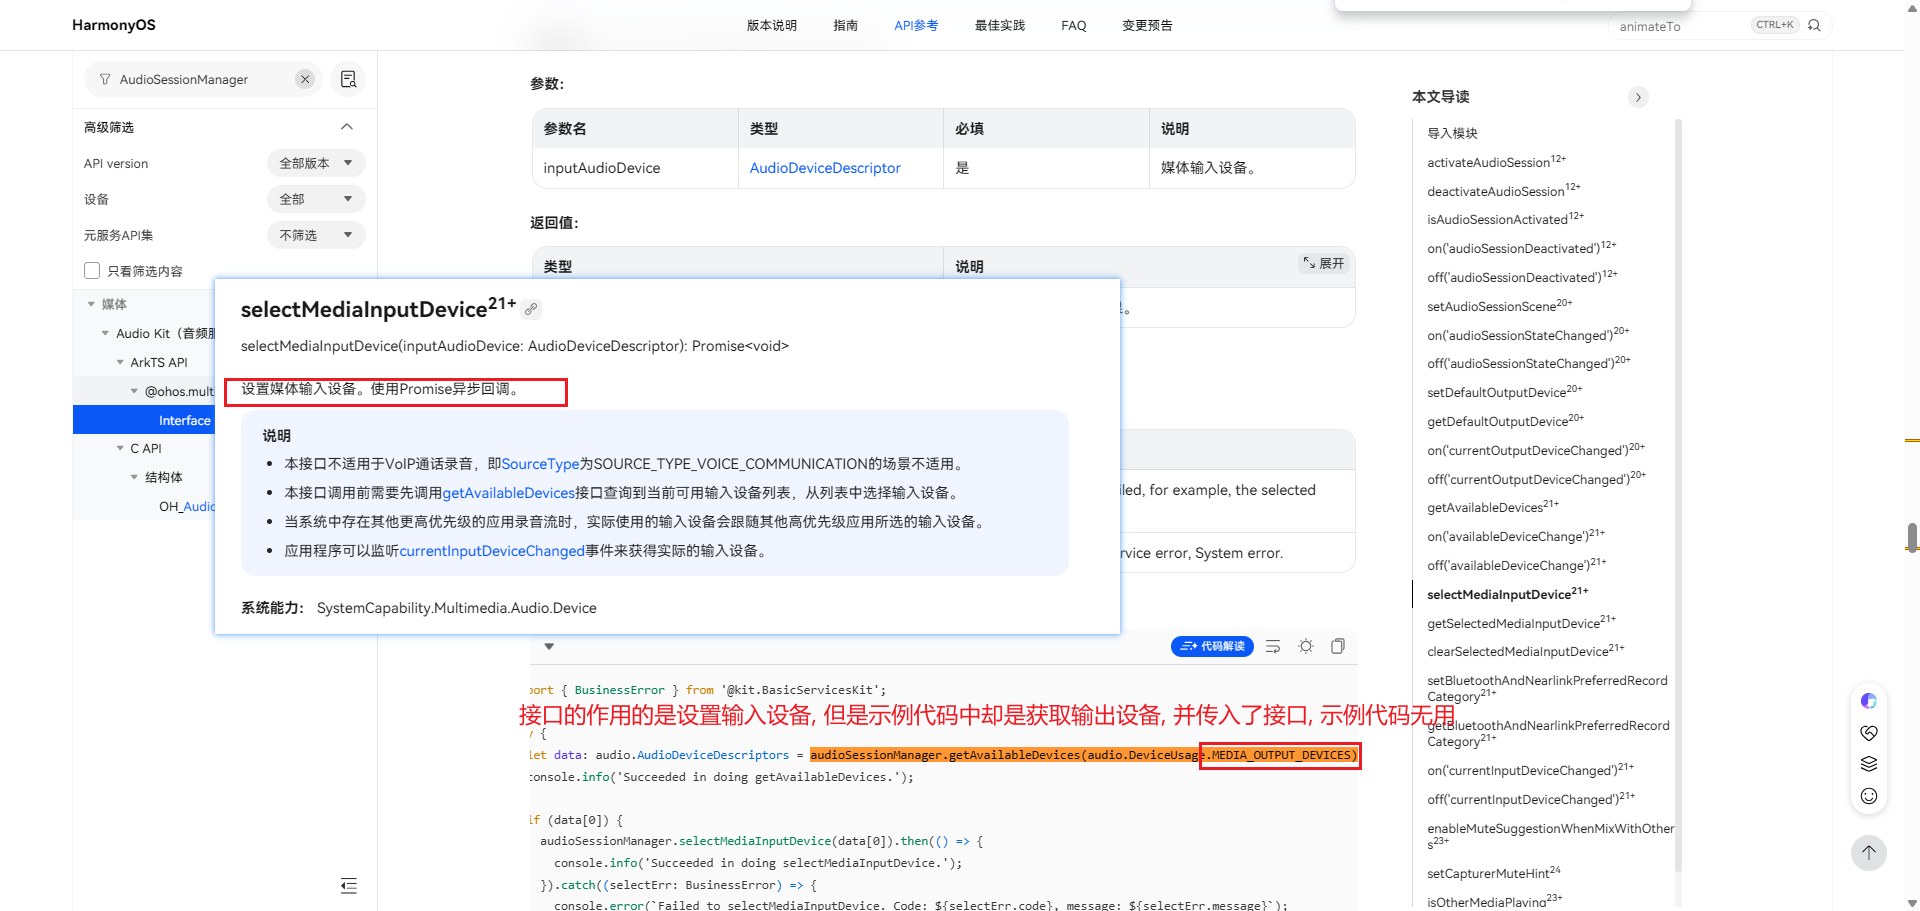The width and height of the screenshot is (1920, 911).
Task: Click the 展开 expand table button
Action: [x=1324, y=263]
